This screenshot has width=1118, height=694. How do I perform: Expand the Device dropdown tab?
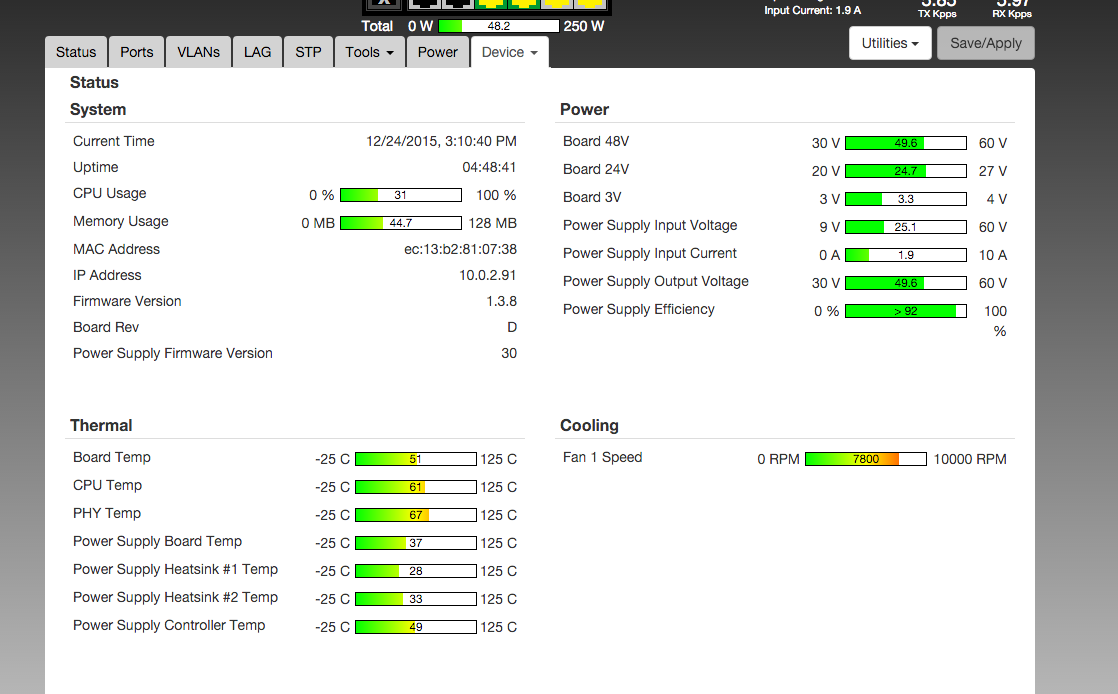tap(509, 52)
